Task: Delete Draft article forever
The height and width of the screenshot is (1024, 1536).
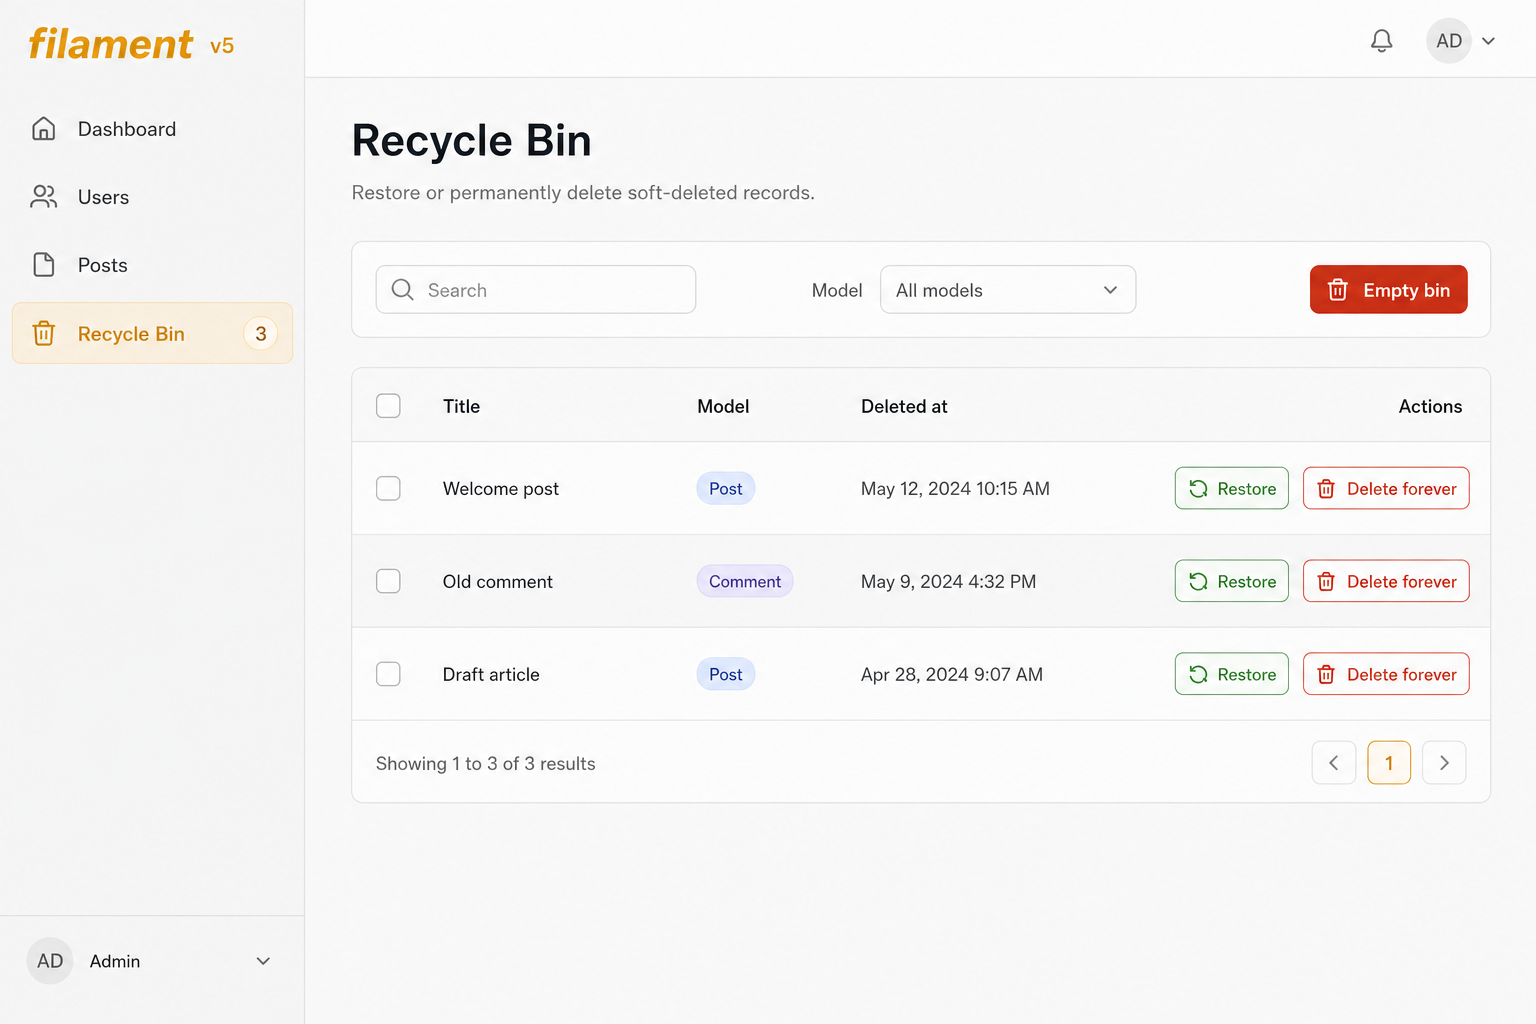Action: [x=1386, y=674]
